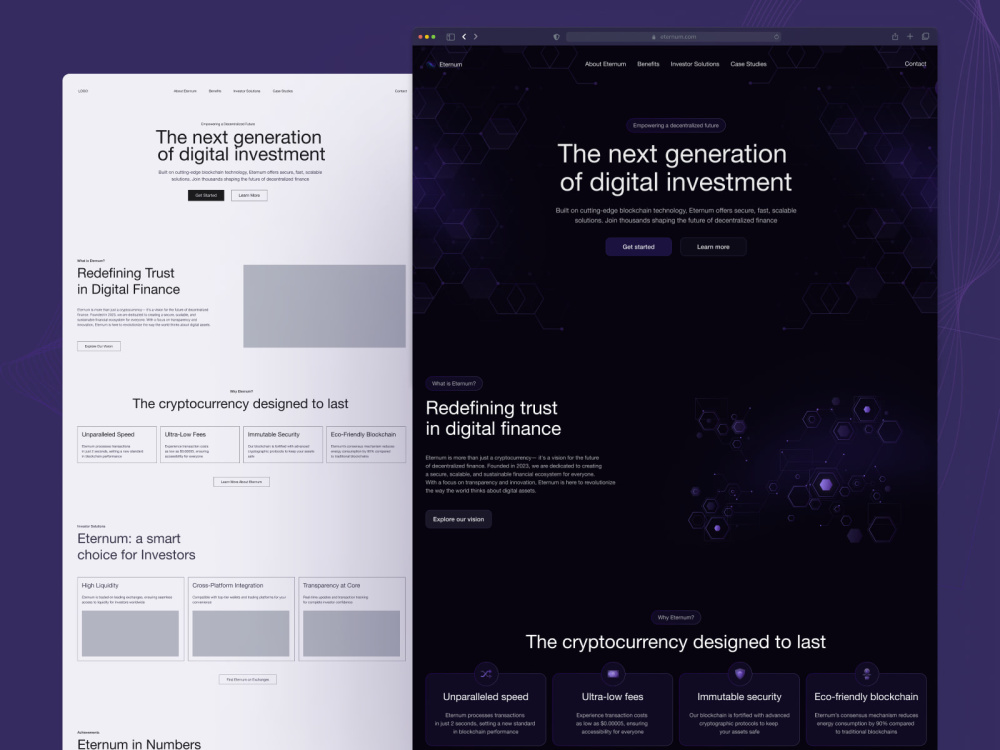This screenshot has width=1000, height=750.
Task: Select the Eco-friendly blockchain card heading
Action: tap(866, 697)
